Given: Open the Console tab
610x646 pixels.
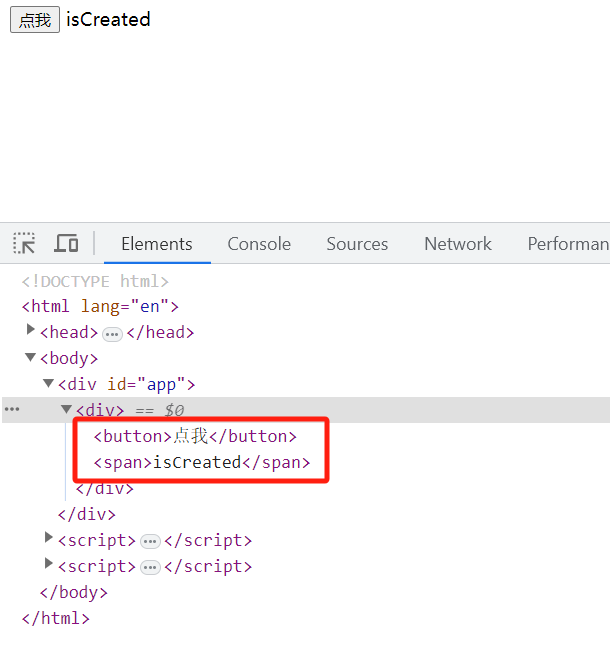Looking at the screenshot, I should (259, 243).
